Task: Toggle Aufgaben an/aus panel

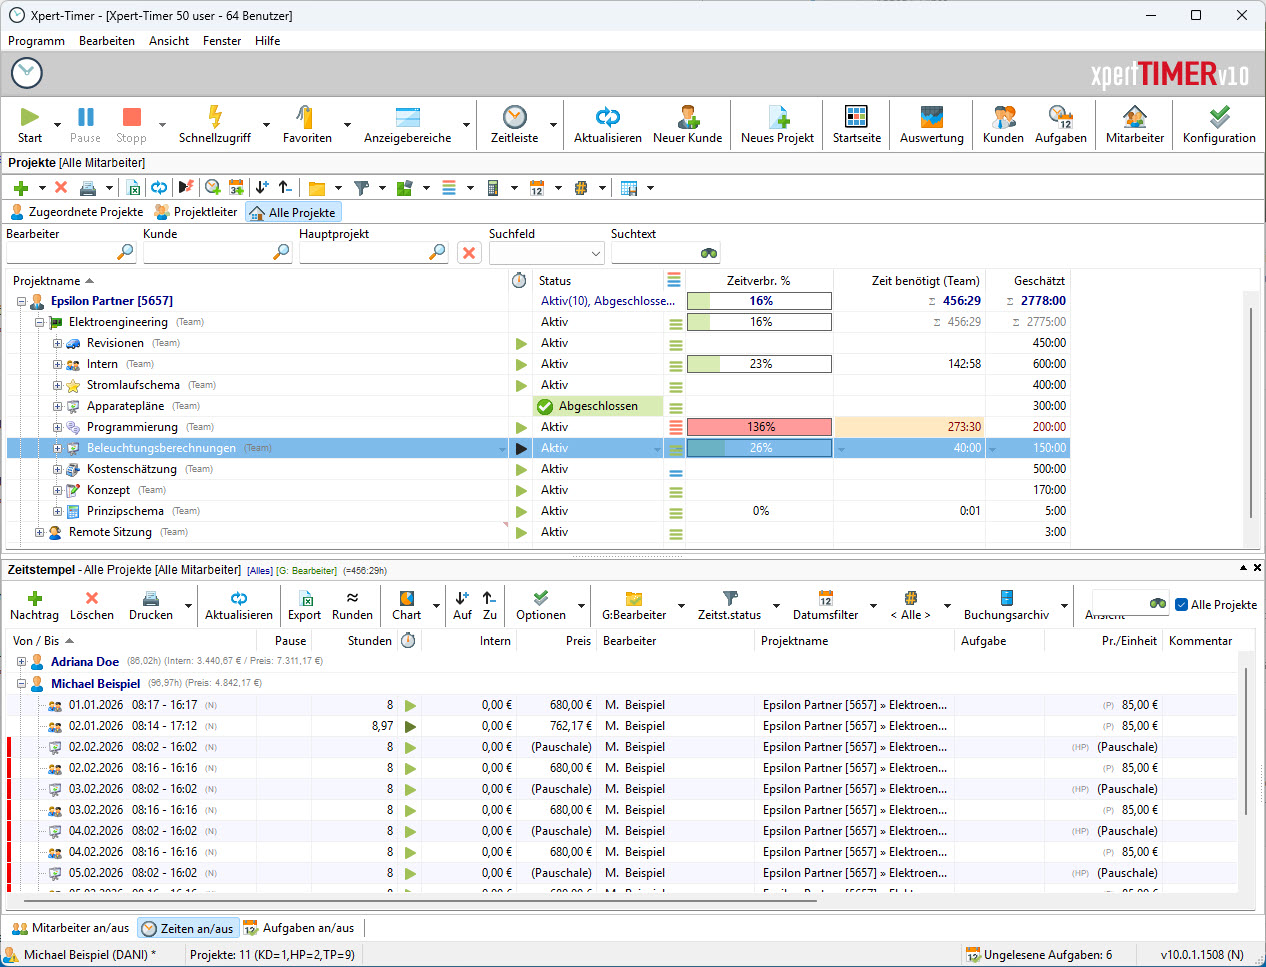Action: point(299,928)
